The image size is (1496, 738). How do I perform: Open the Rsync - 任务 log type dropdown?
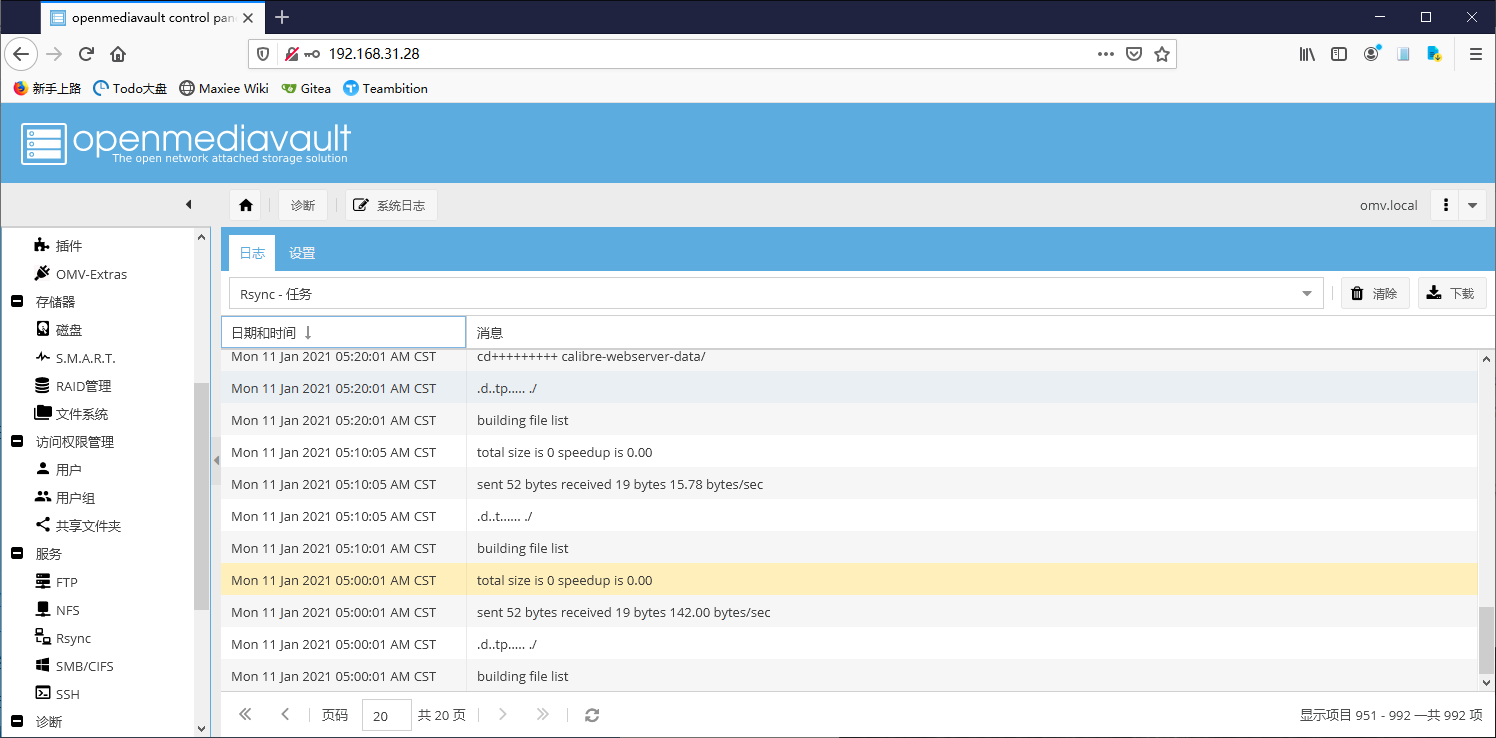click(x=1306, y=292)
